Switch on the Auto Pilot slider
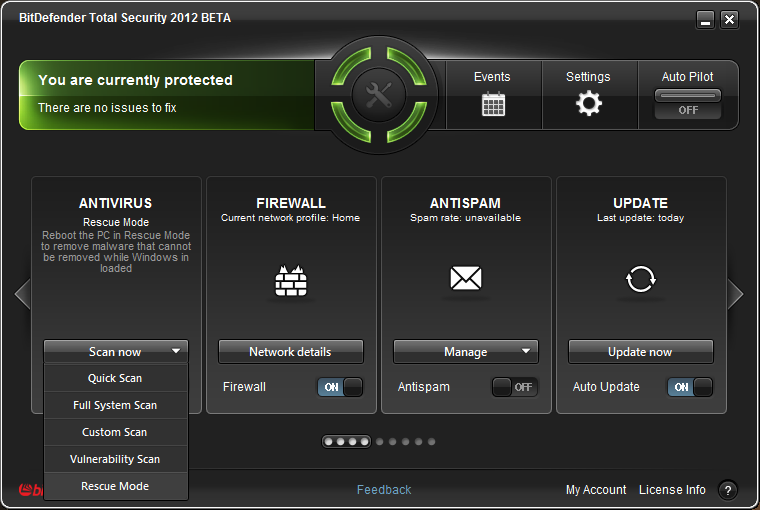The image size is (760, 510). click(688, 103)
